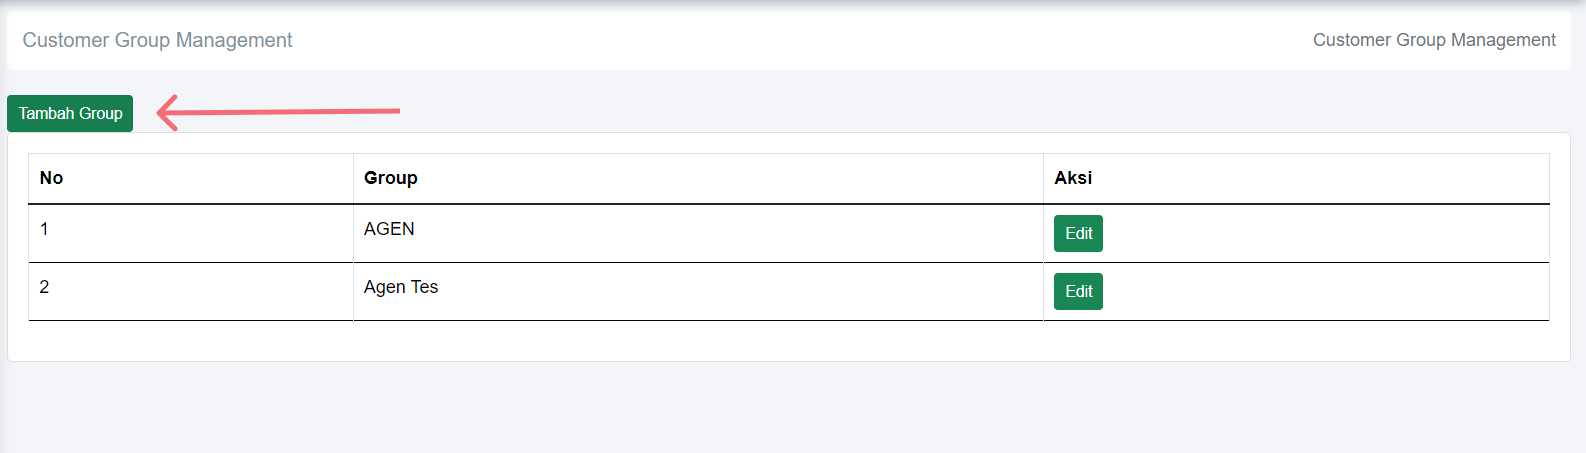Click the Aksi column header
This screenshot has width=1586, height=453.
(x=1072, y=178)
